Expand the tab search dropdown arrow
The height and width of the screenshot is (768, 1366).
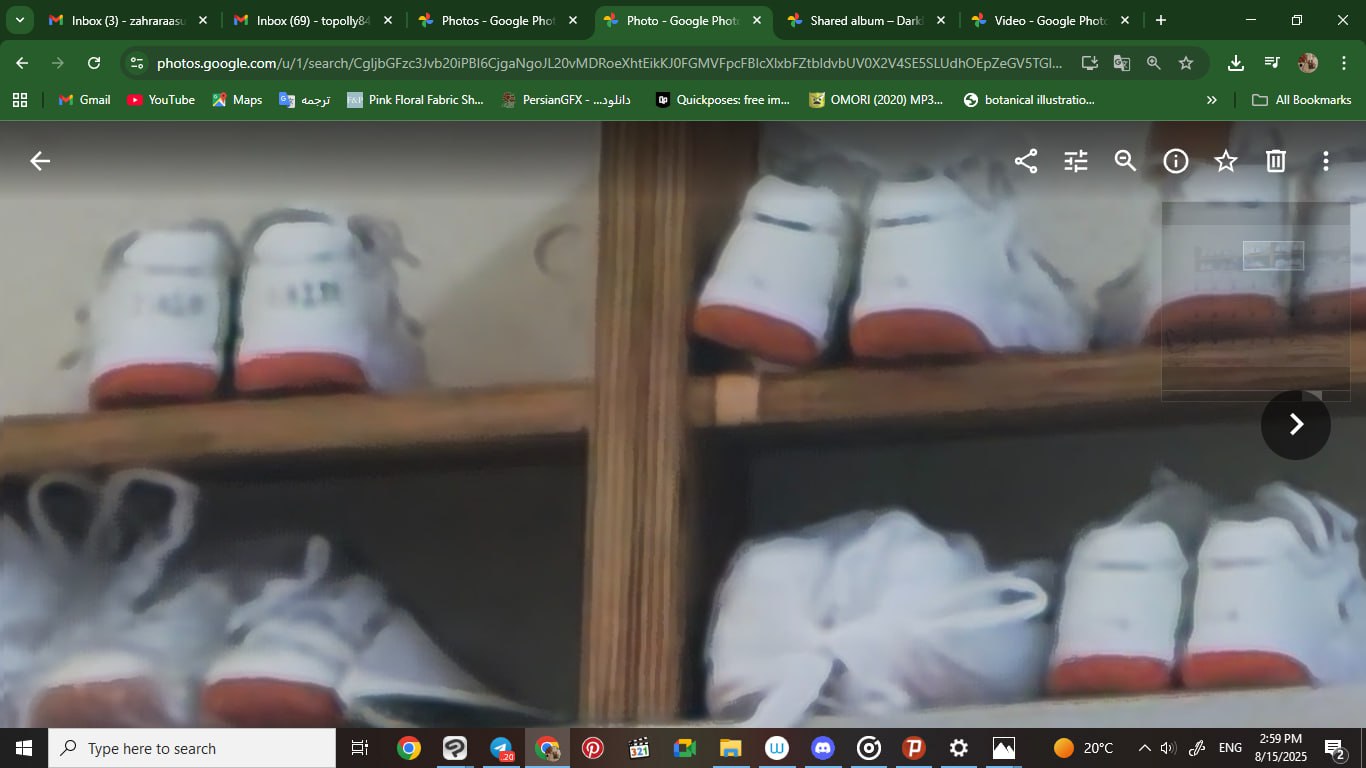click(x=19, y=20)
